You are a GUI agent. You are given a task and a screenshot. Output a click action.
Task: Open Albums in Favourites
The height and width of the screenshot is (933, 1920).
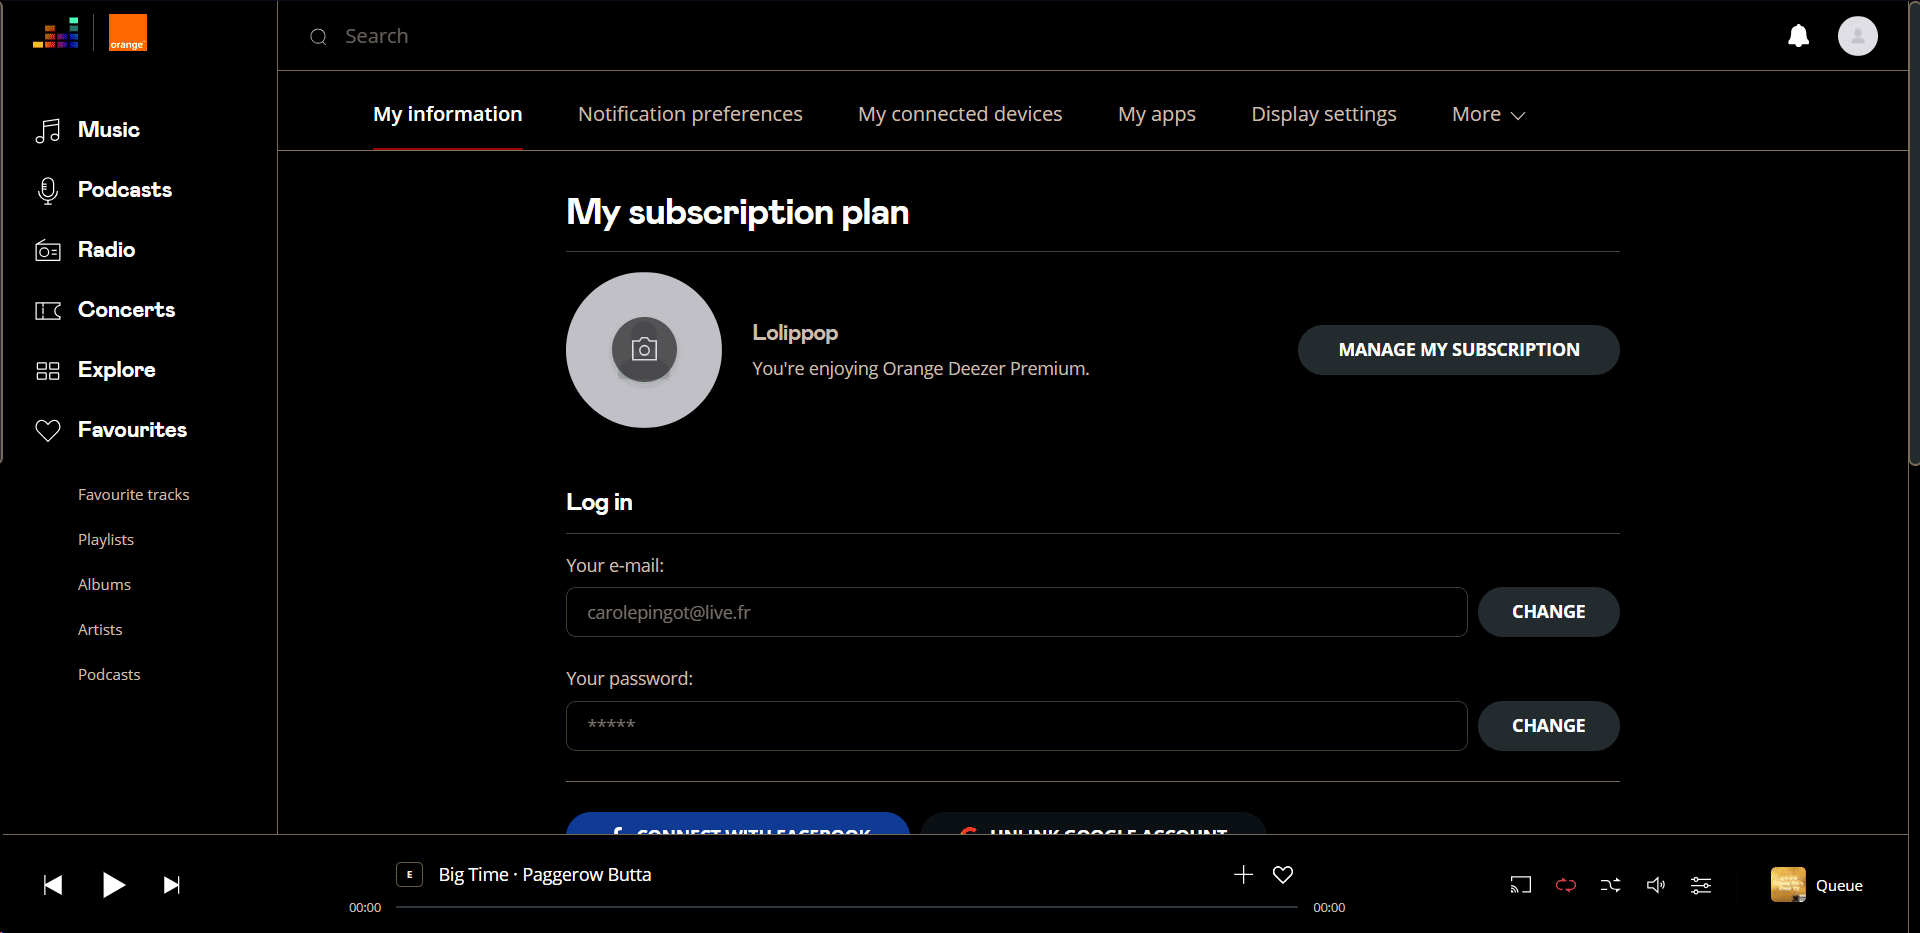tap(105, 585)
